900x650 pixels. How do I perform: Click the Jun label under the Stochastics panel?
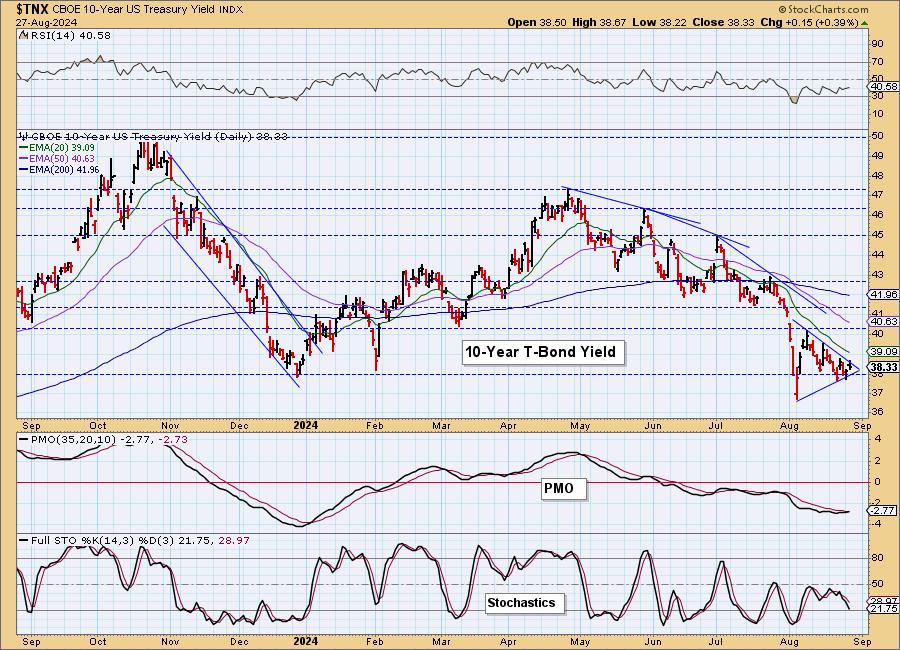click(x=653, y=641)
